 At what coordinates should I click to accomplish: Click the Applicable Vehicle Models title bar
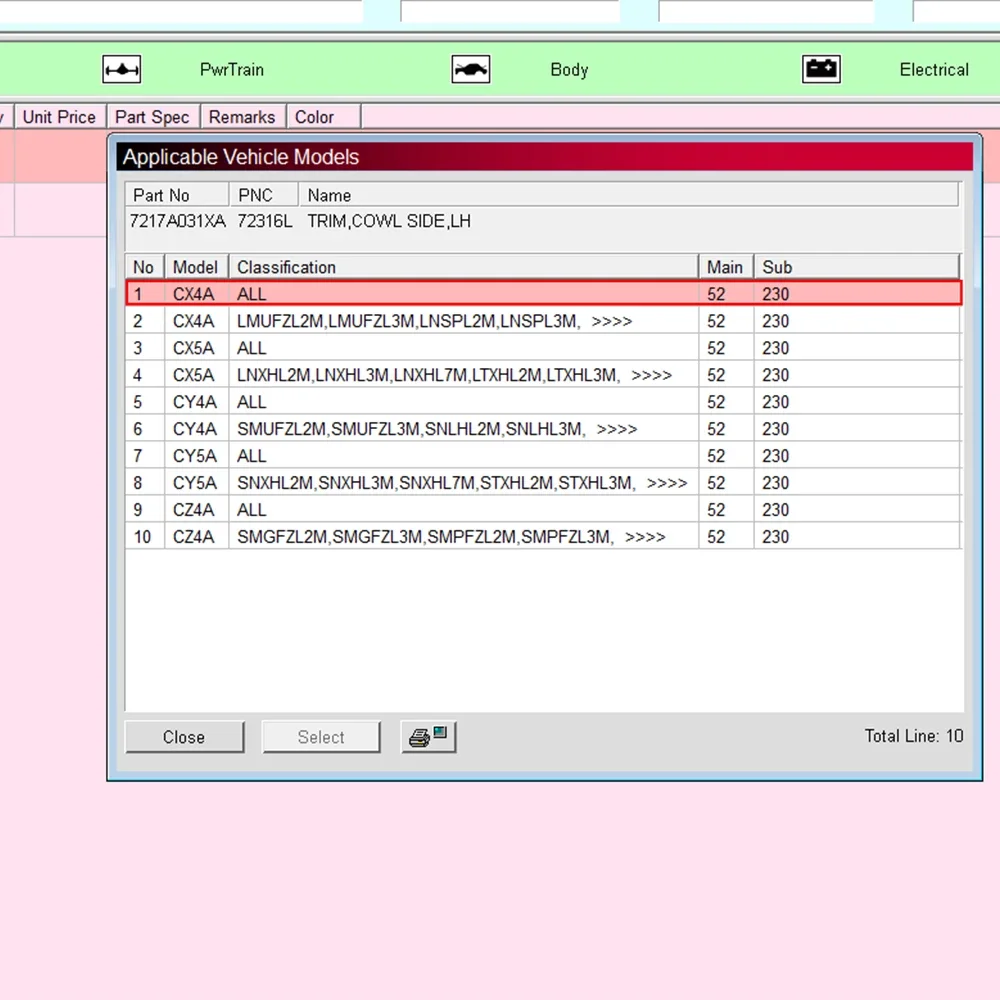(545, 157)
